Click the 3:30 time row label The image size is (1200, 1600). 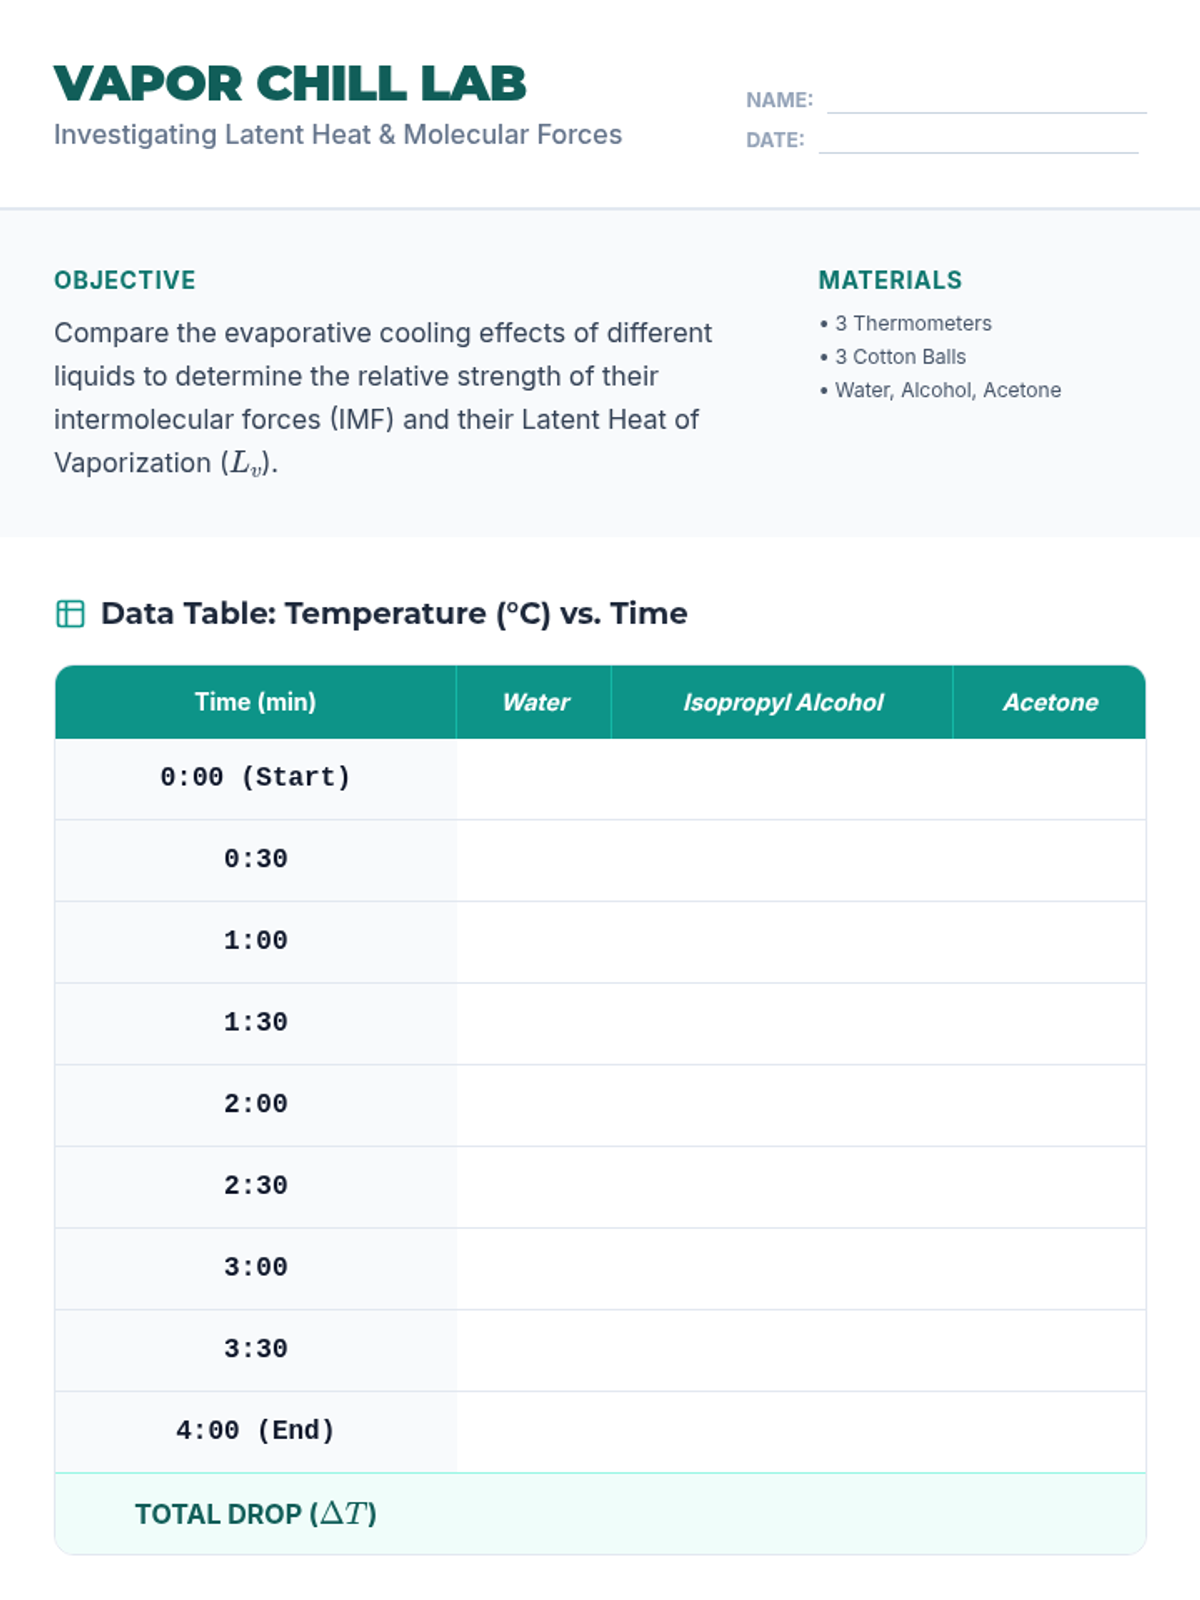[256, 1349]
